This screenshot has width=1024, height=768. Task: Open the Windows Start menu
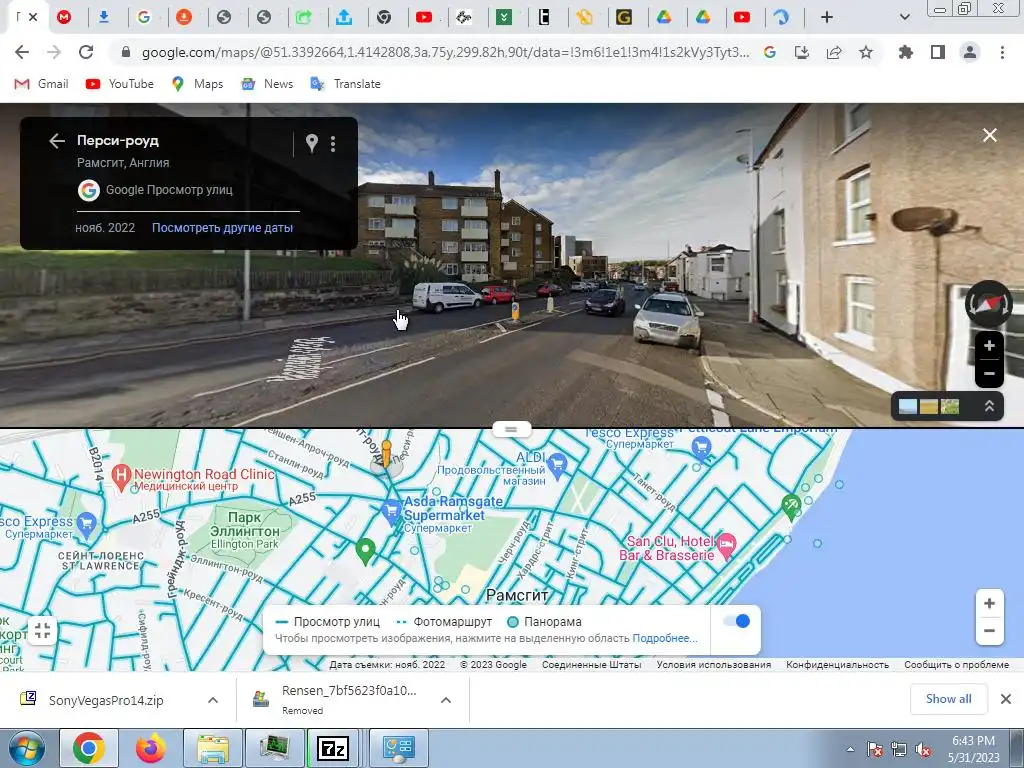click(x=25, y=748)
